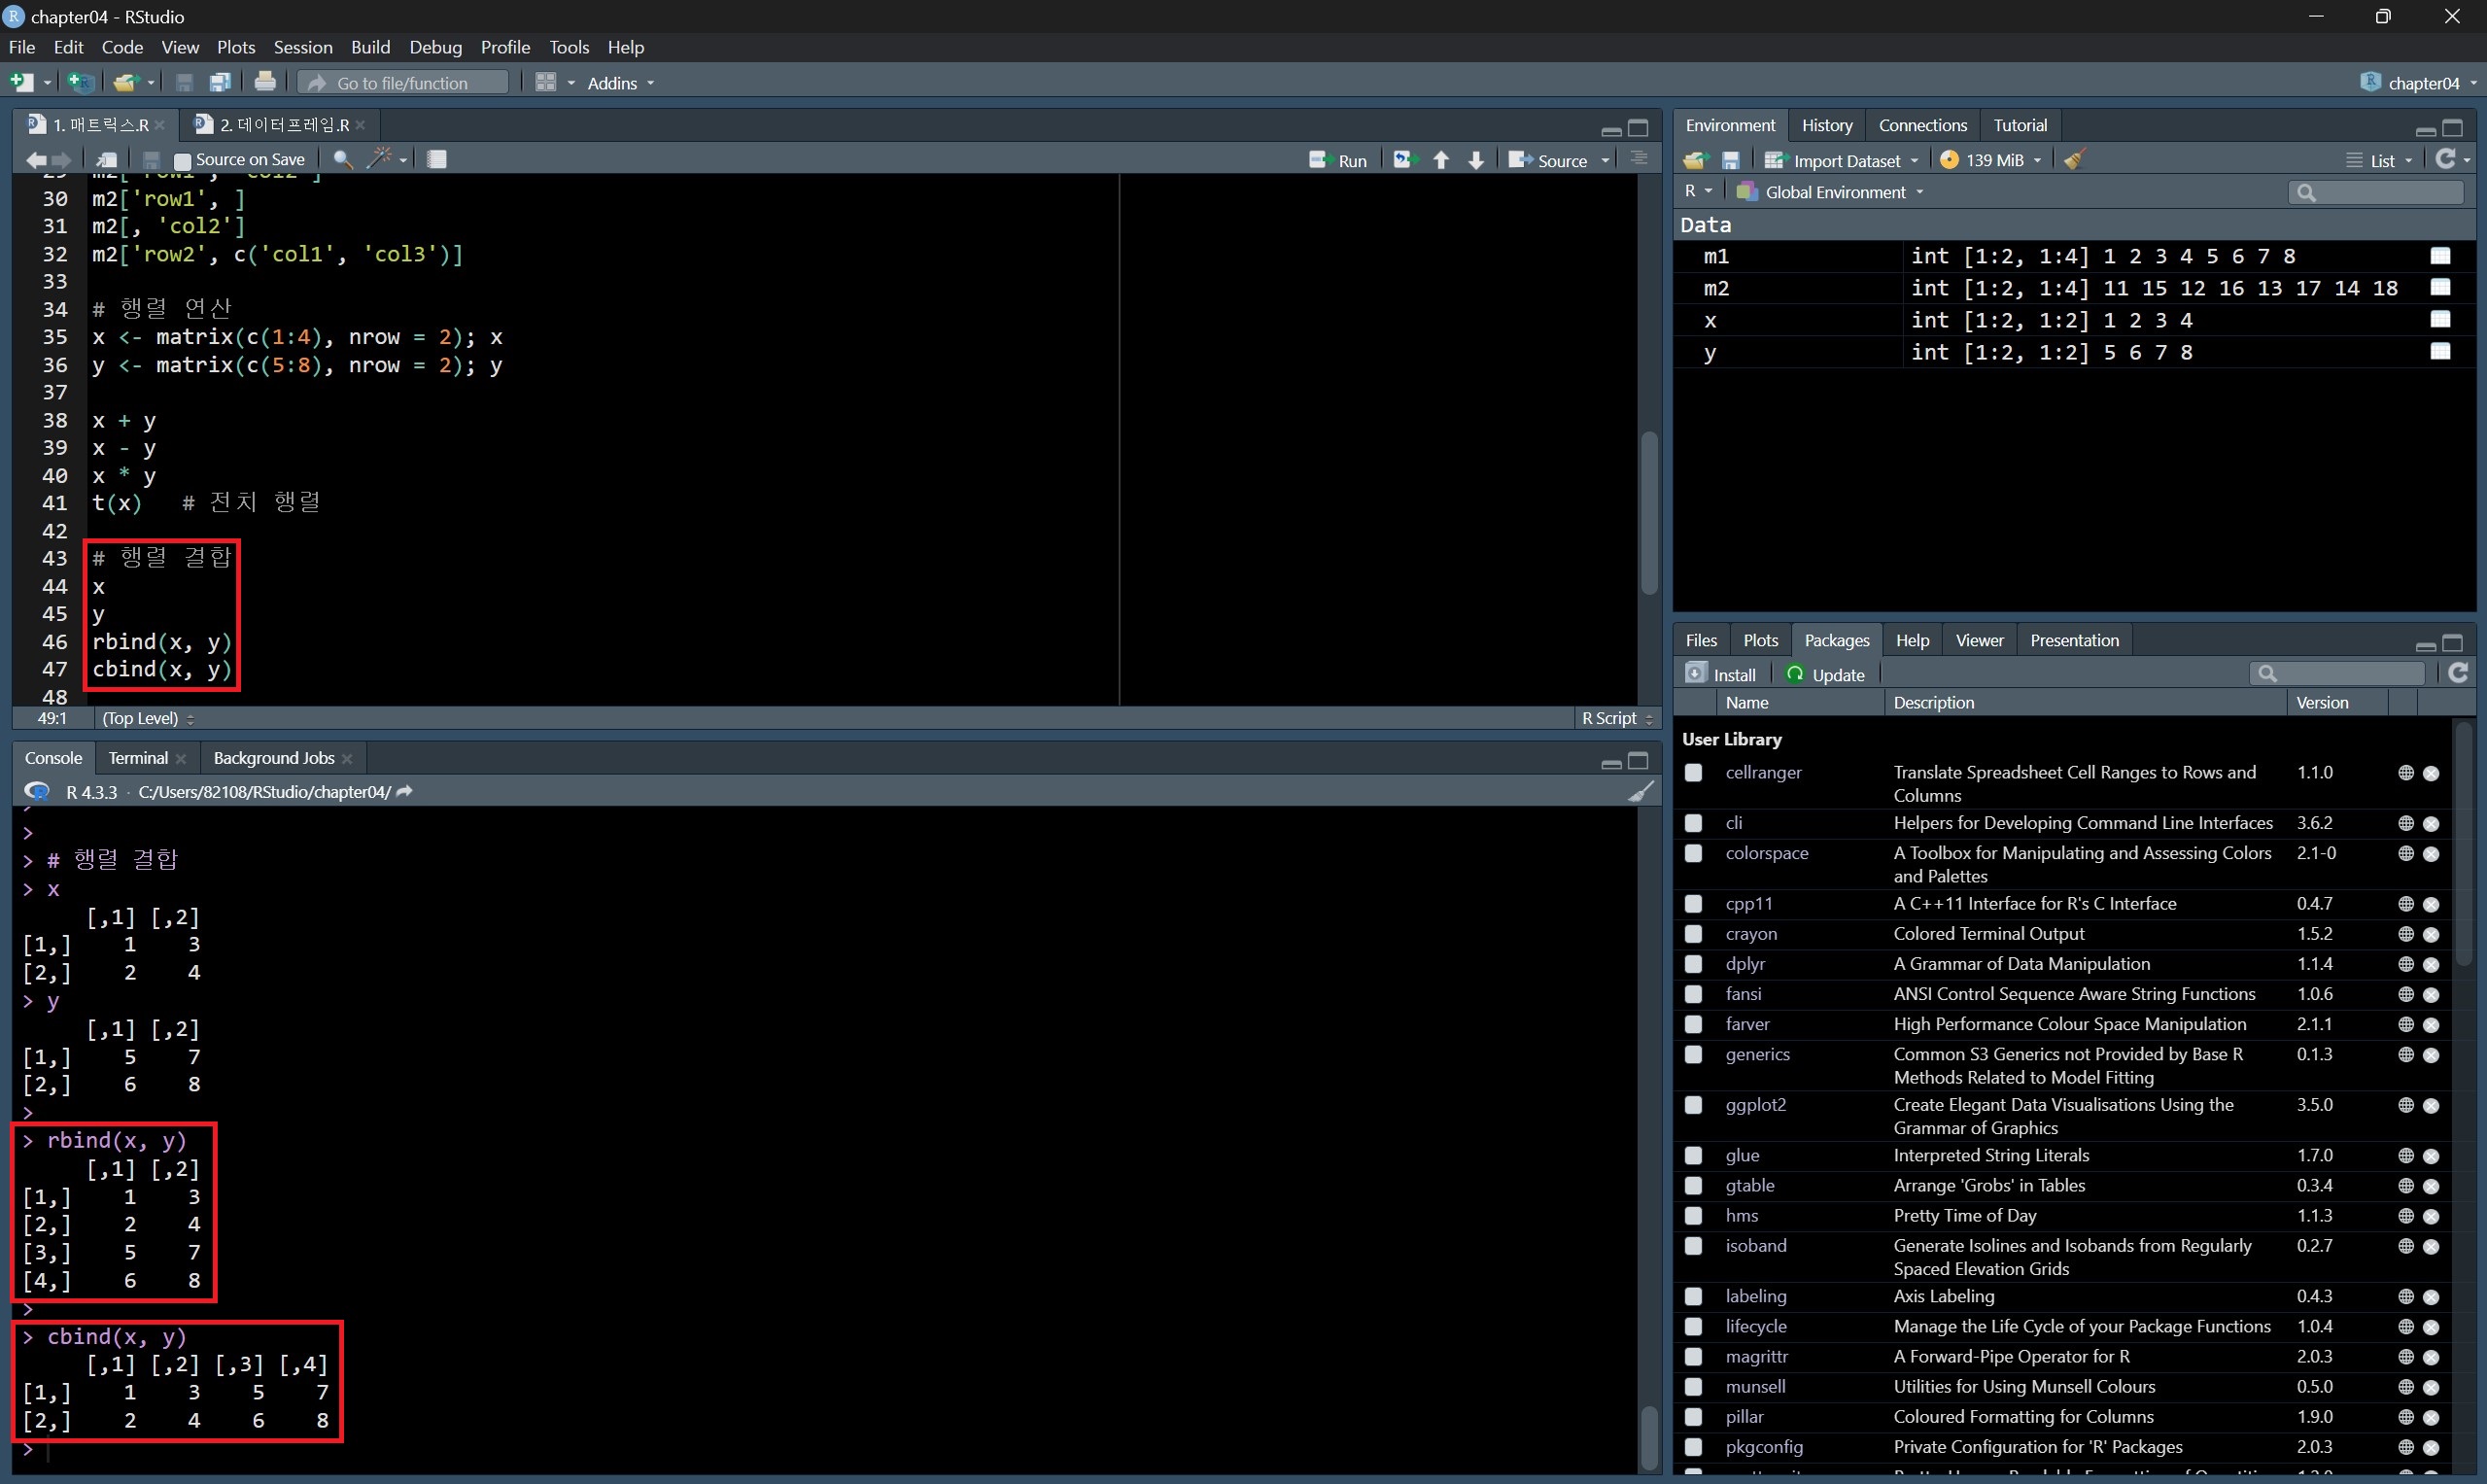Click the clear console broom icon
Viewport: 2487px width, 1484px height.
tap(1640, 792)
